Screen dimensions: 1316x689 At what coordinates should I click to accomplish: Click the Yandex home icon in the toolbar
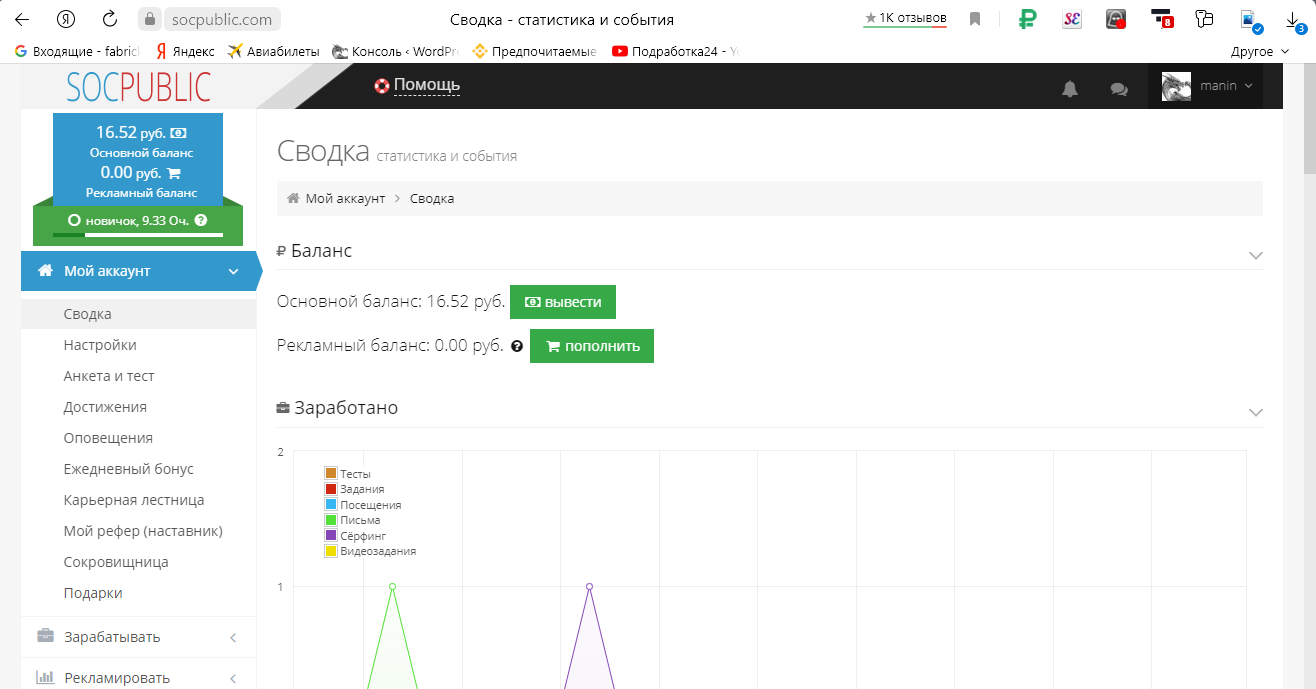[66, 19]
